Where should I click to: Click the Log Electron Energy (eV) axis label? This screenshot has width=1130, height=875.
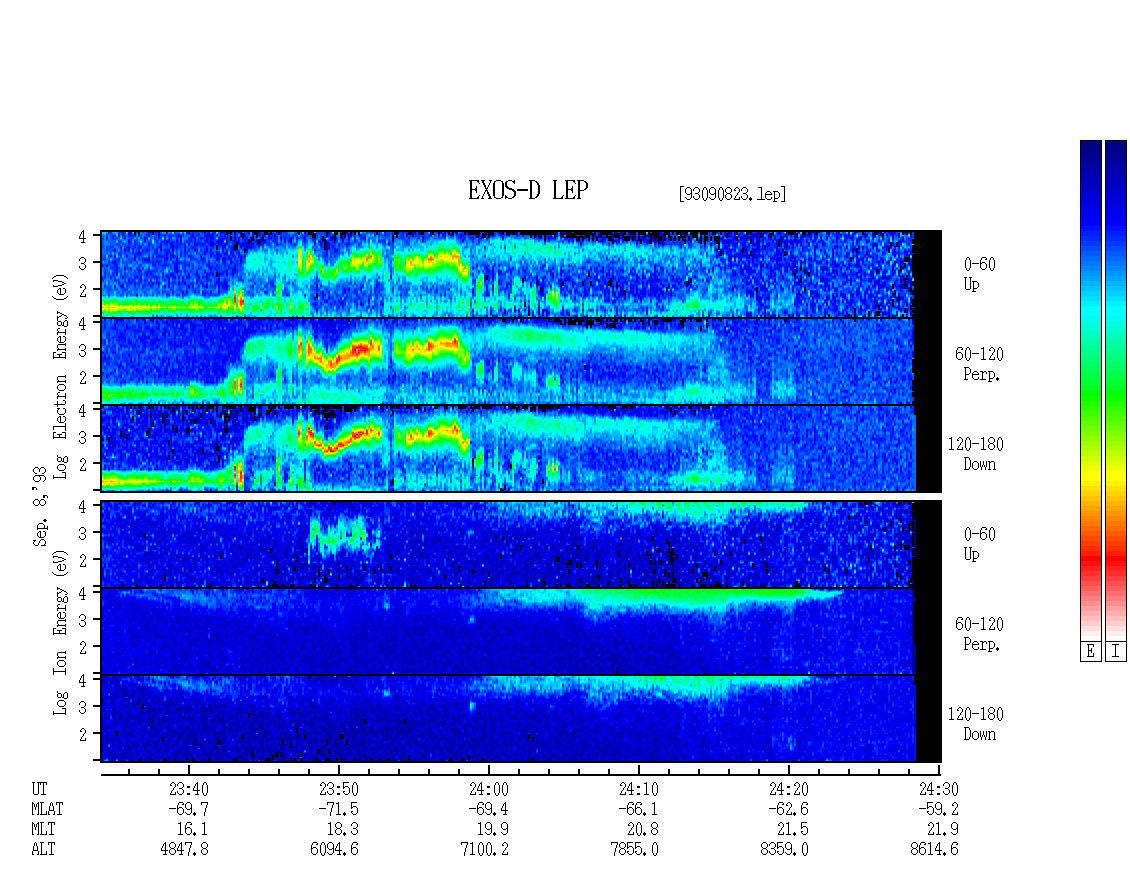click(x=61, y=376)
